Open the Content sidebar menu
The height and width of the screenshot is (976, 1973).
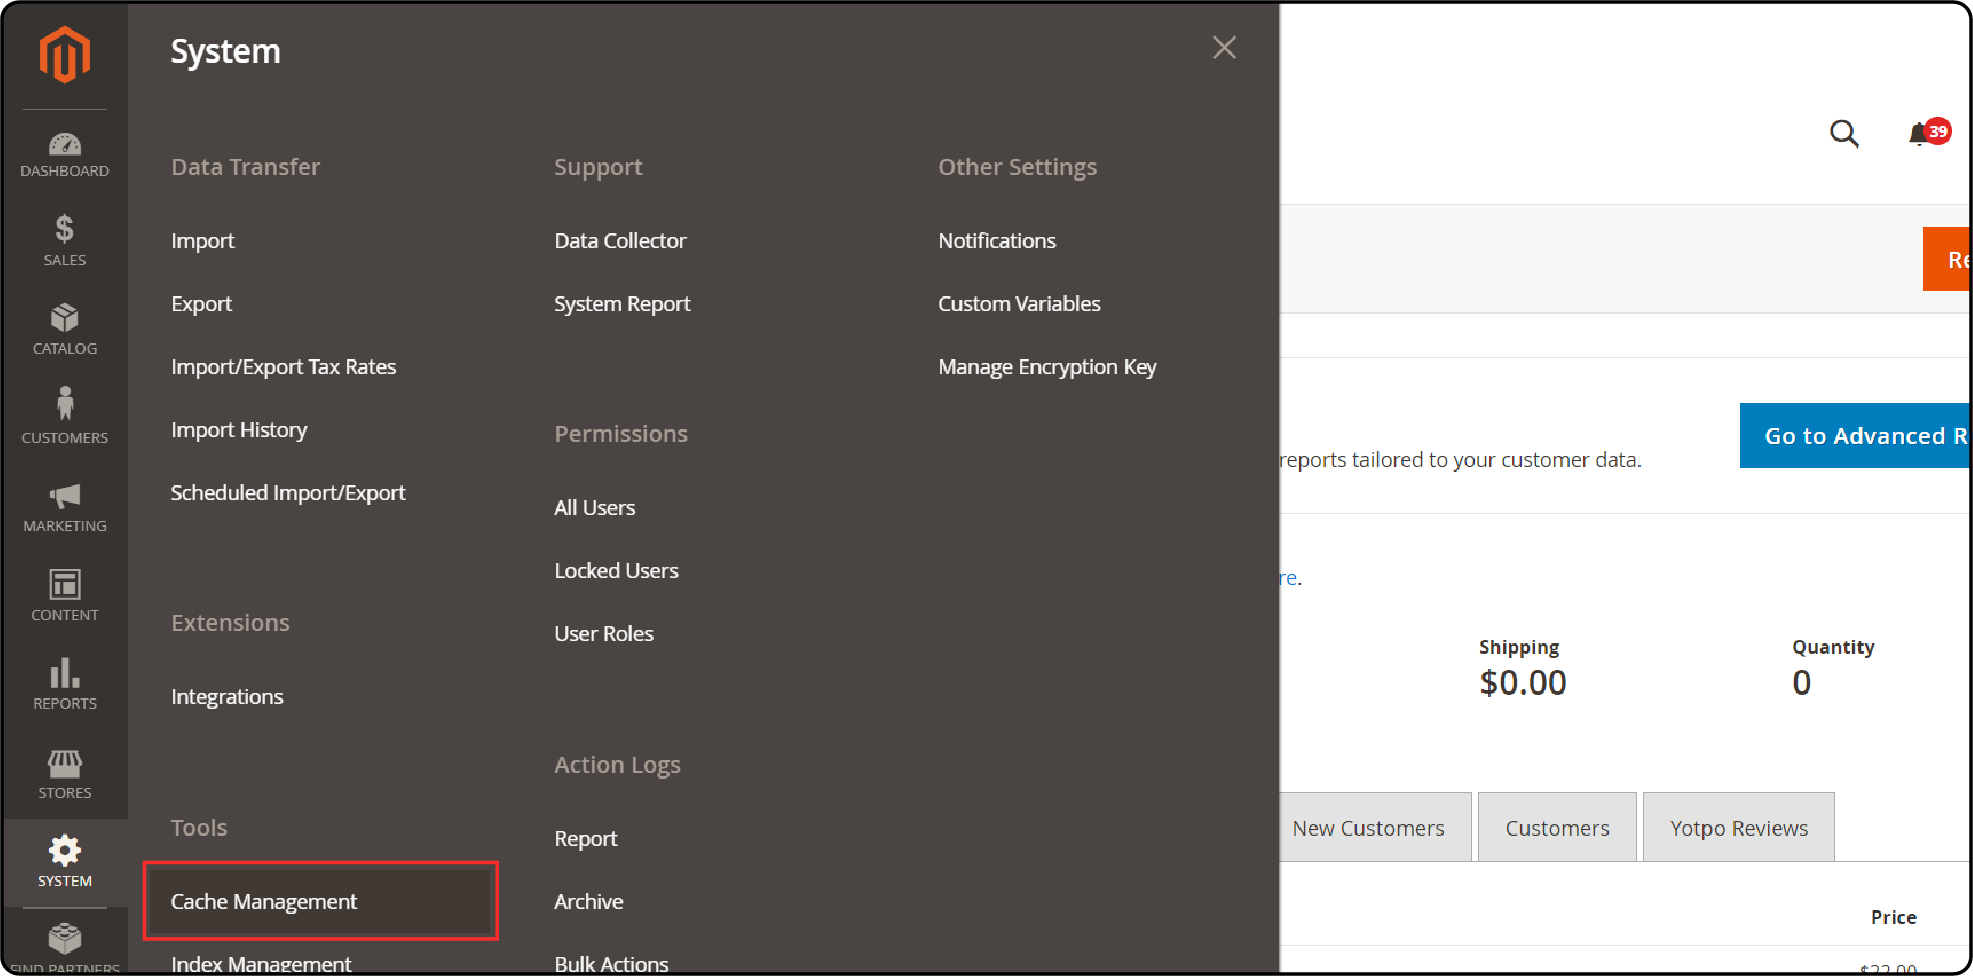(x=65, y=596)
